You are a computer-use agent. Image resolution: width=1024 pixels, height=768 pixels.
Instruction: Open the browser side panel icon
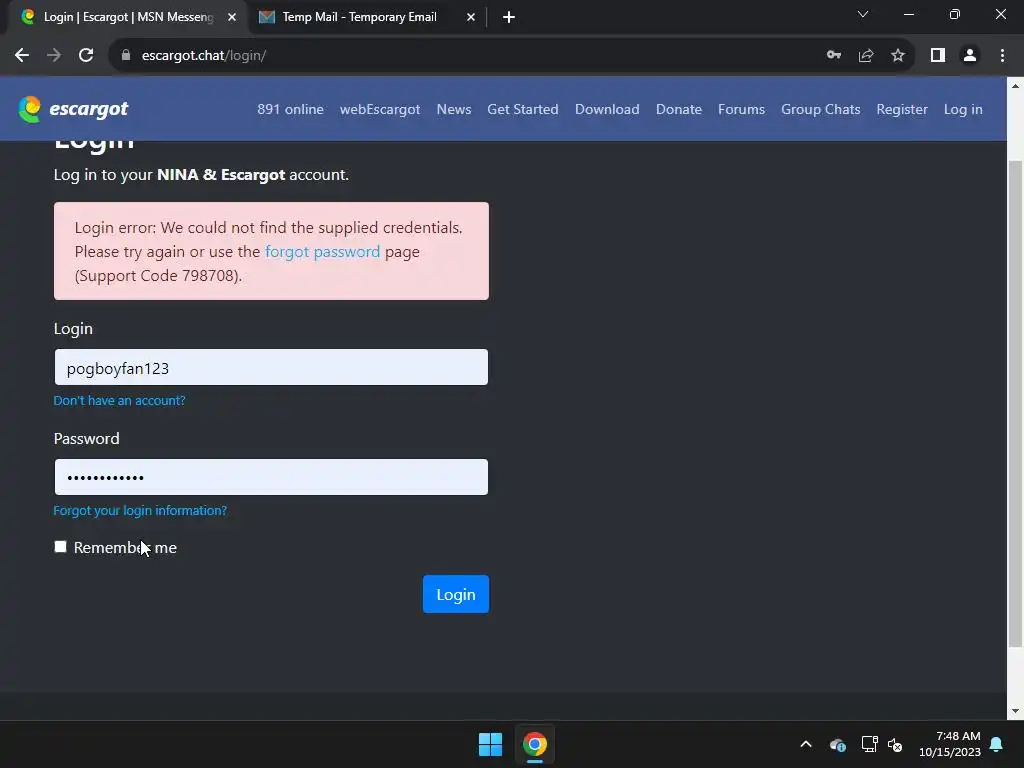[938, 56]
